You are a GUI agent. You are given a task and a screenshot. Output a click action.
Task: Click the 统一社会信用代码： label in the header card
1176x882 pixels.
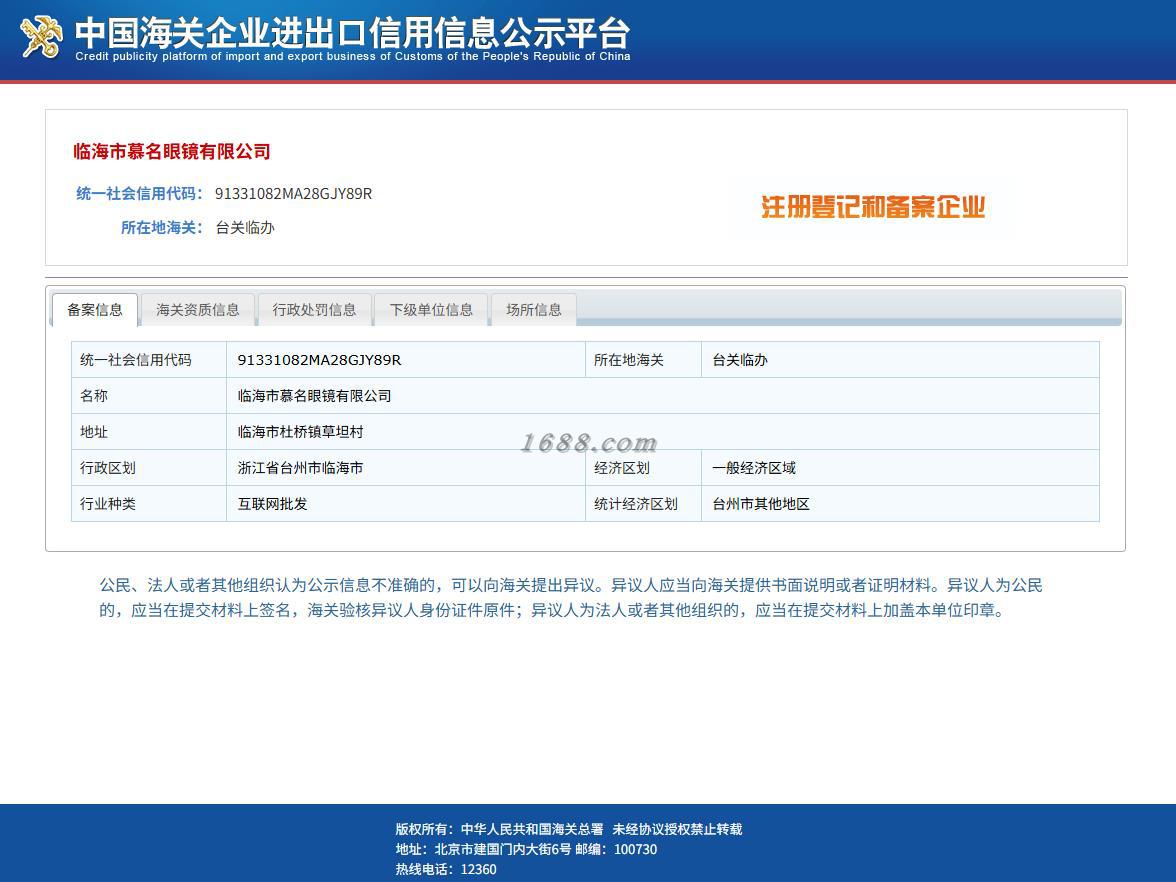coord(139,194)
